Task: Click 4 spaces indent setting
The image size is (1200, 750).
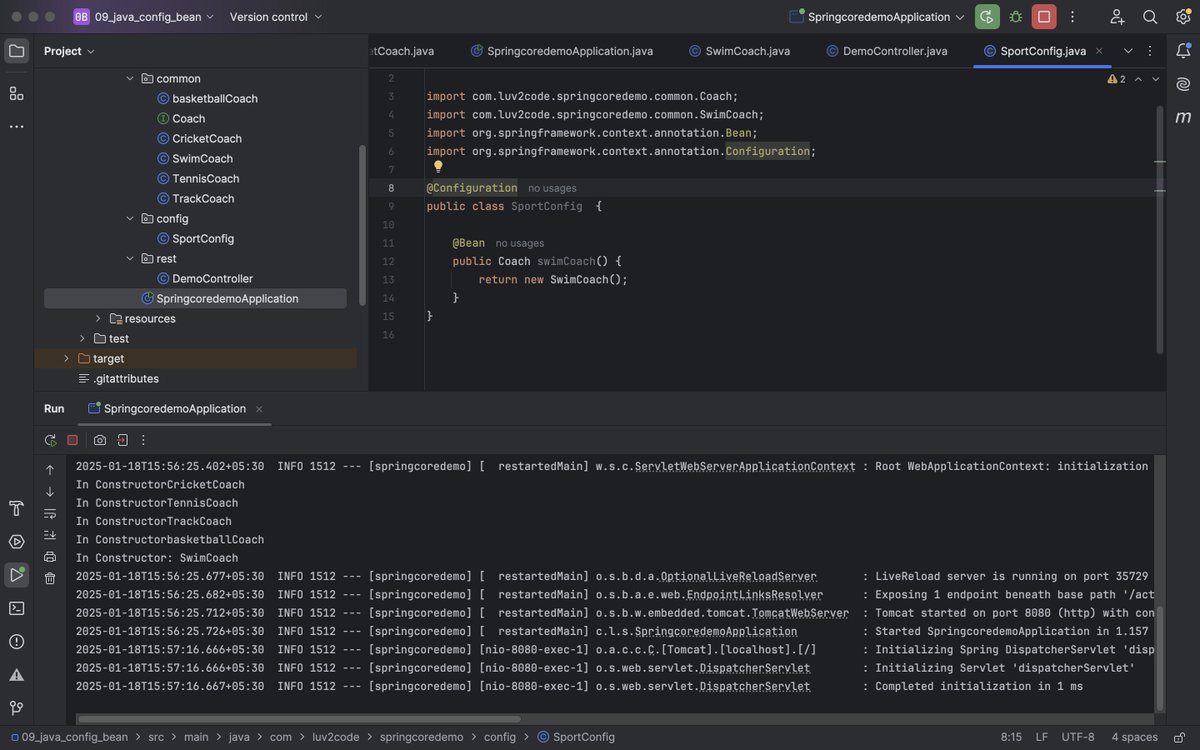Action: [1135, 737]
